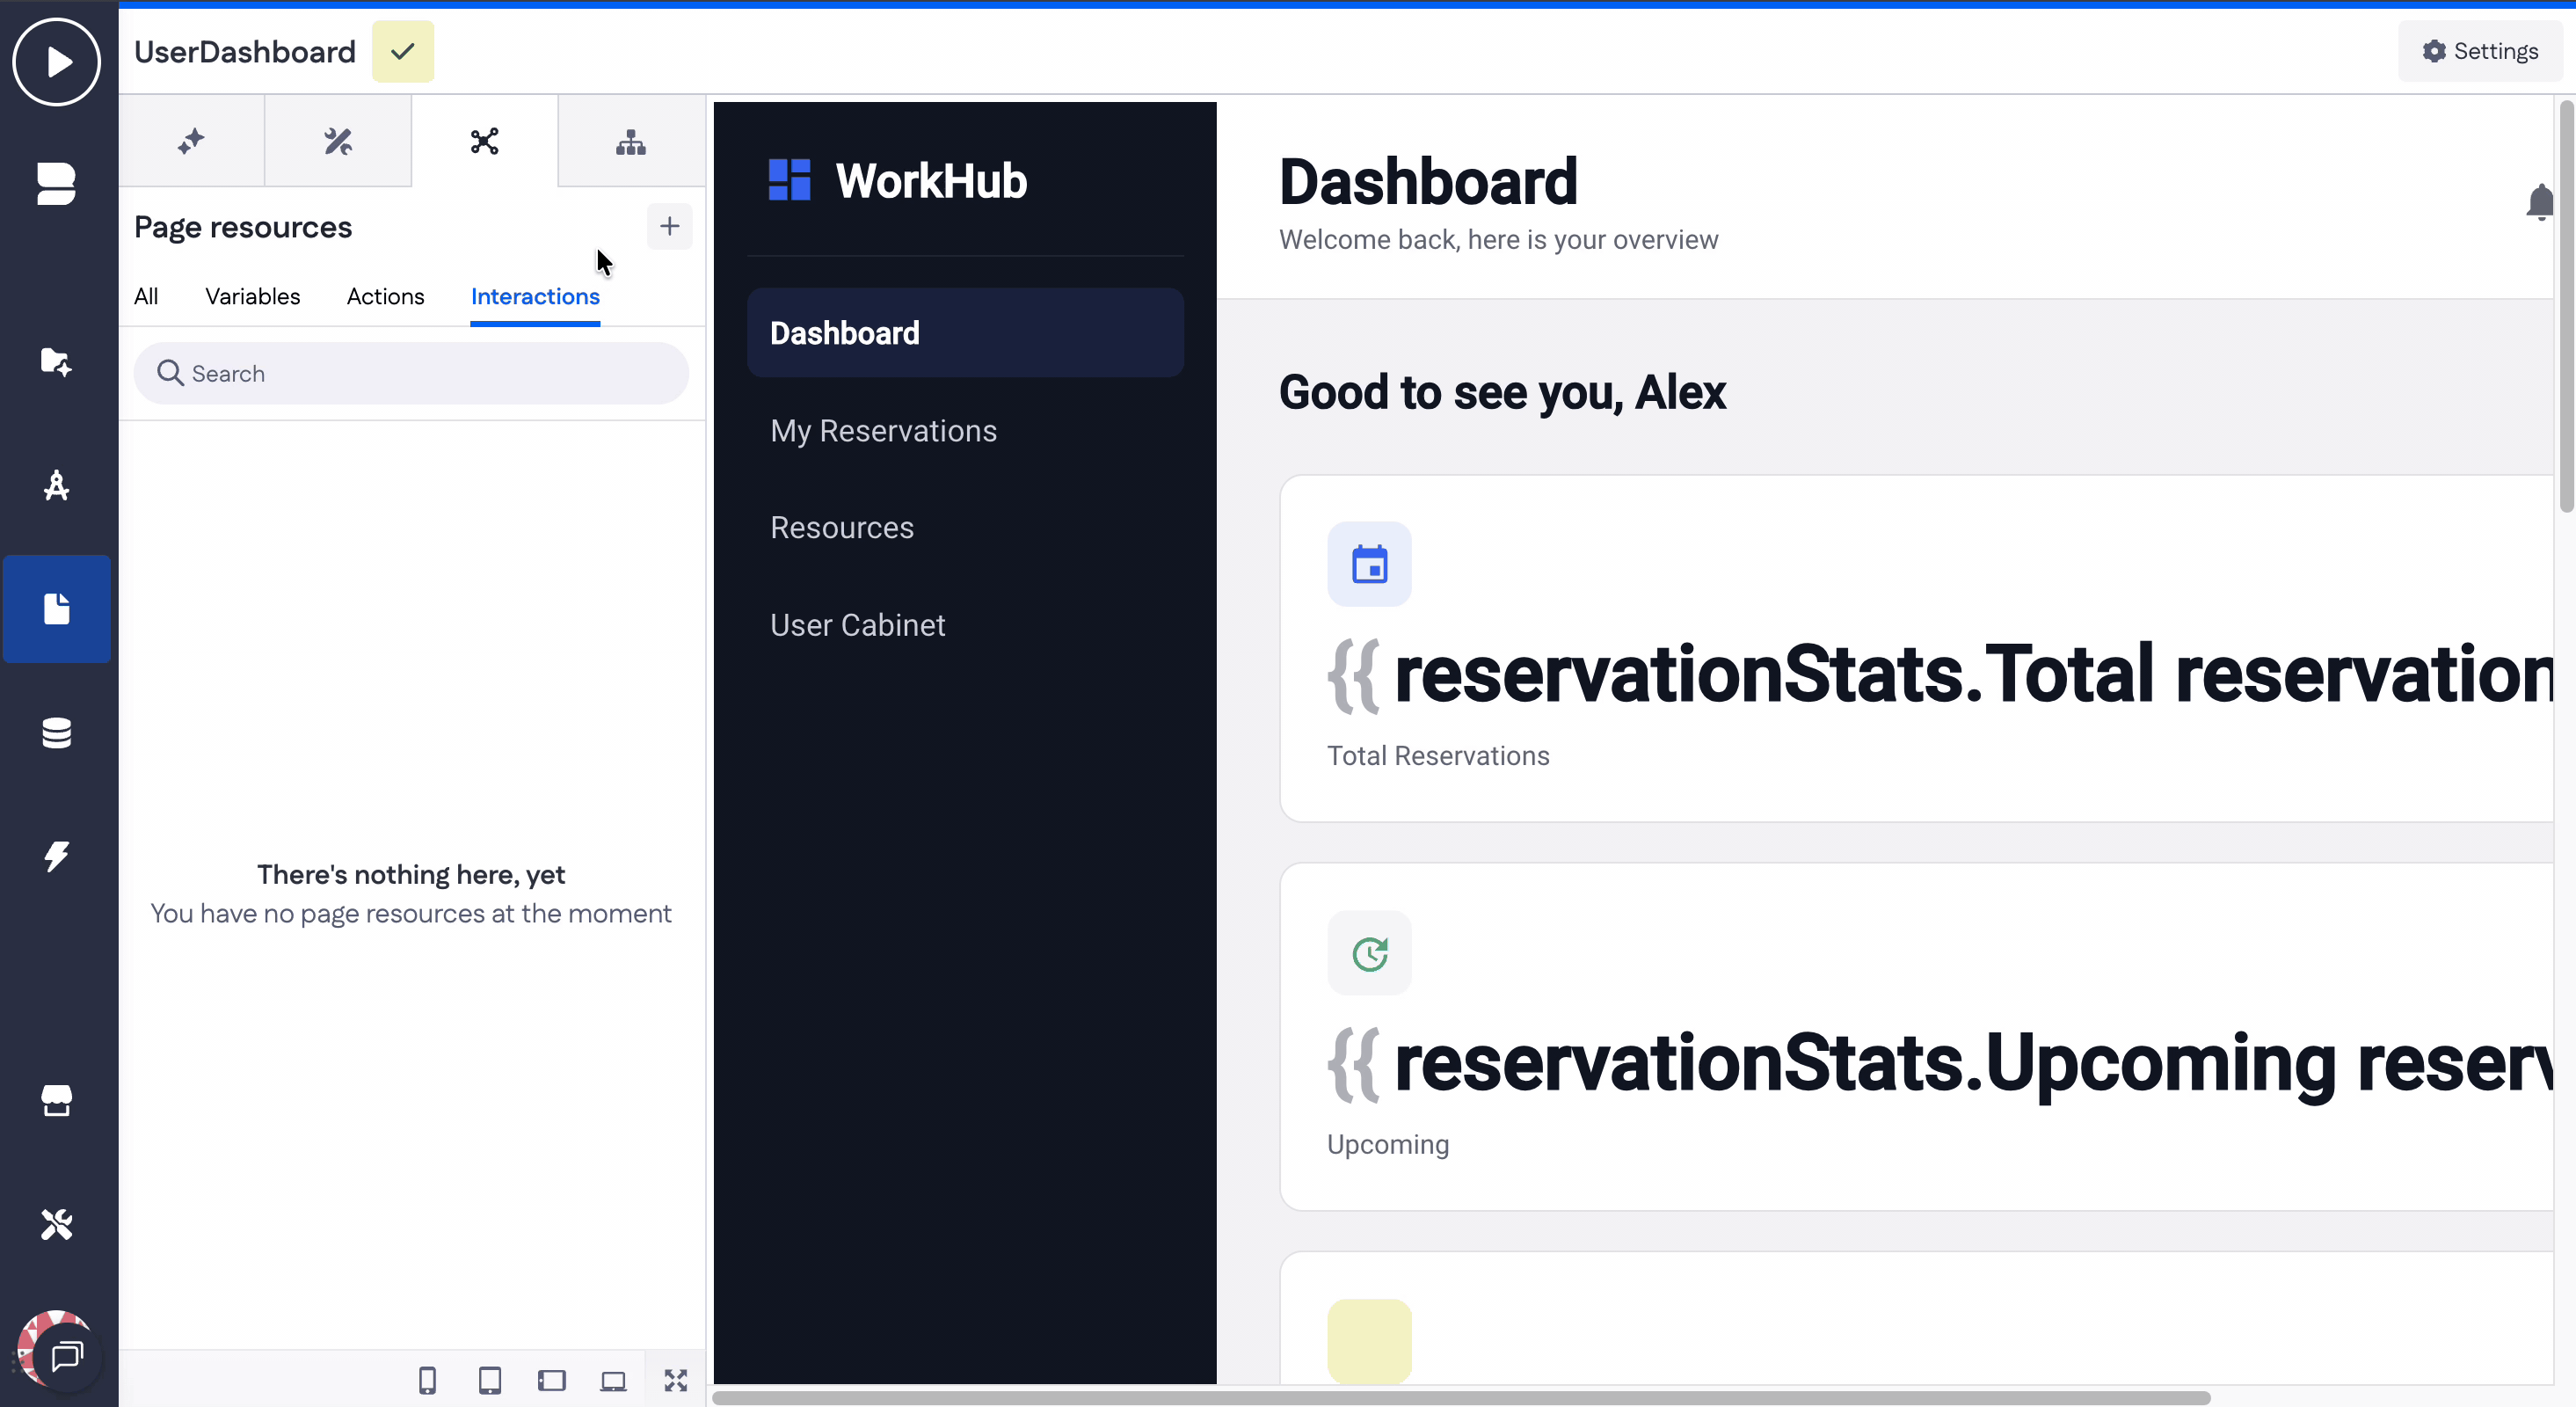This screenshot has height=1407, width=2576.
Task: Open the folder with sparkle icon
Action: (x=57, y=362)
